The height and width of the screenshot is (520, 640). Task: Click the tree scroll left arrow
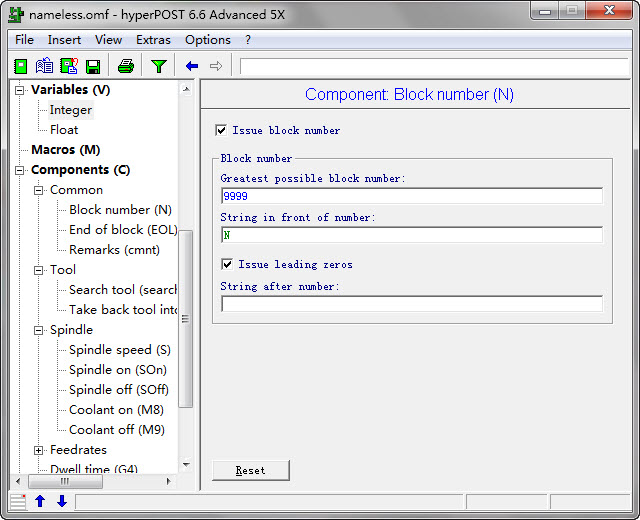pos(18,481)
